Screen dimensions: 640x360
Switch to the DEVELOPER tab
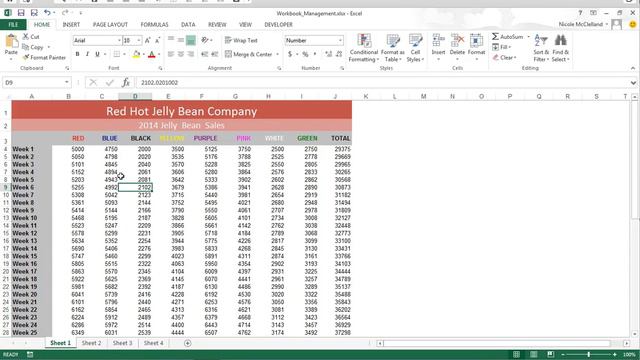278,24
